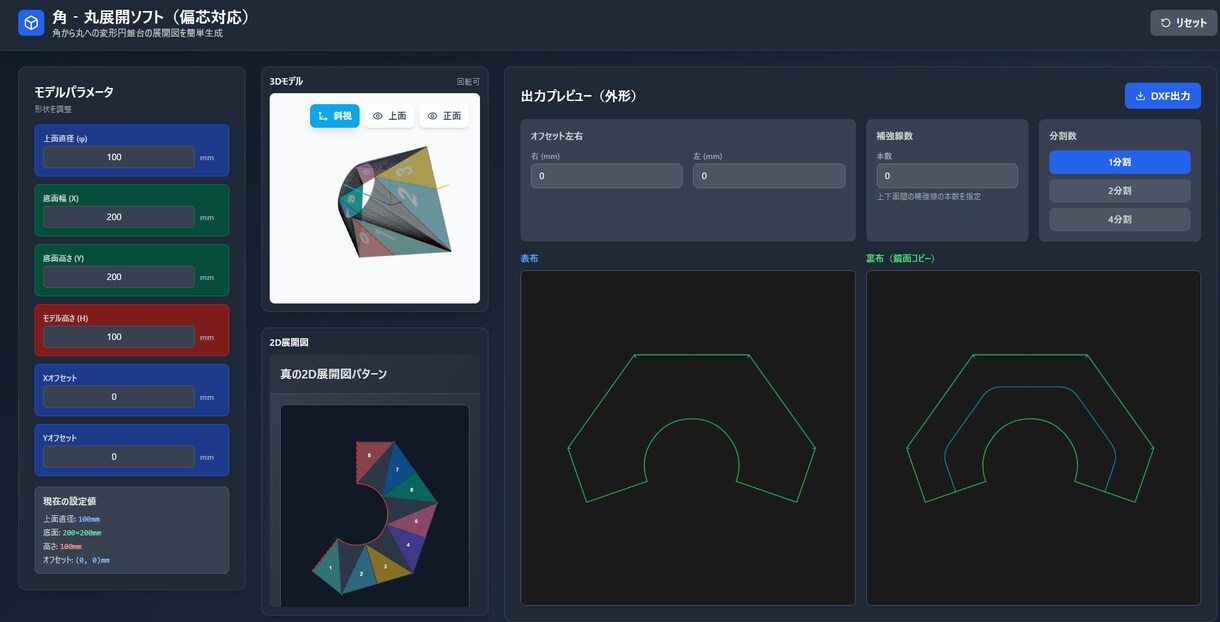Click the モデルパラメータ heading
Screen dimensions: 1220x622
[74, 92]
